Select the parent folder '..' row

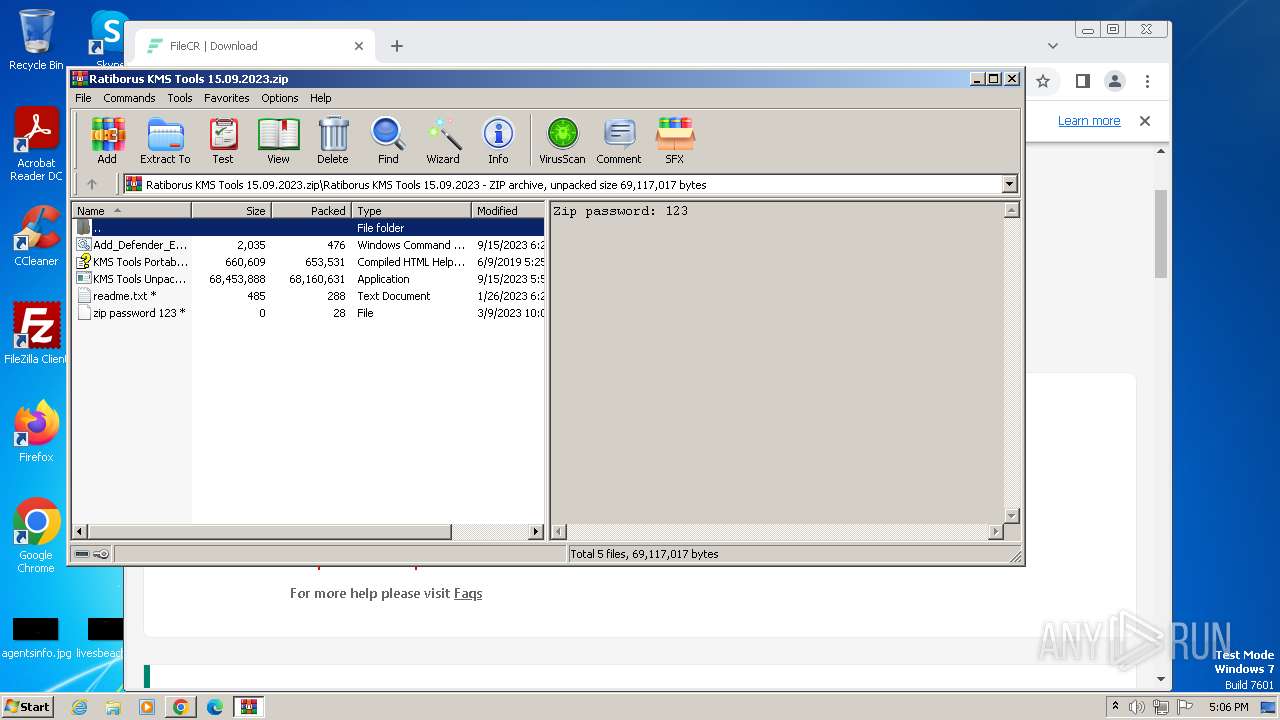[x=308, y=228]
